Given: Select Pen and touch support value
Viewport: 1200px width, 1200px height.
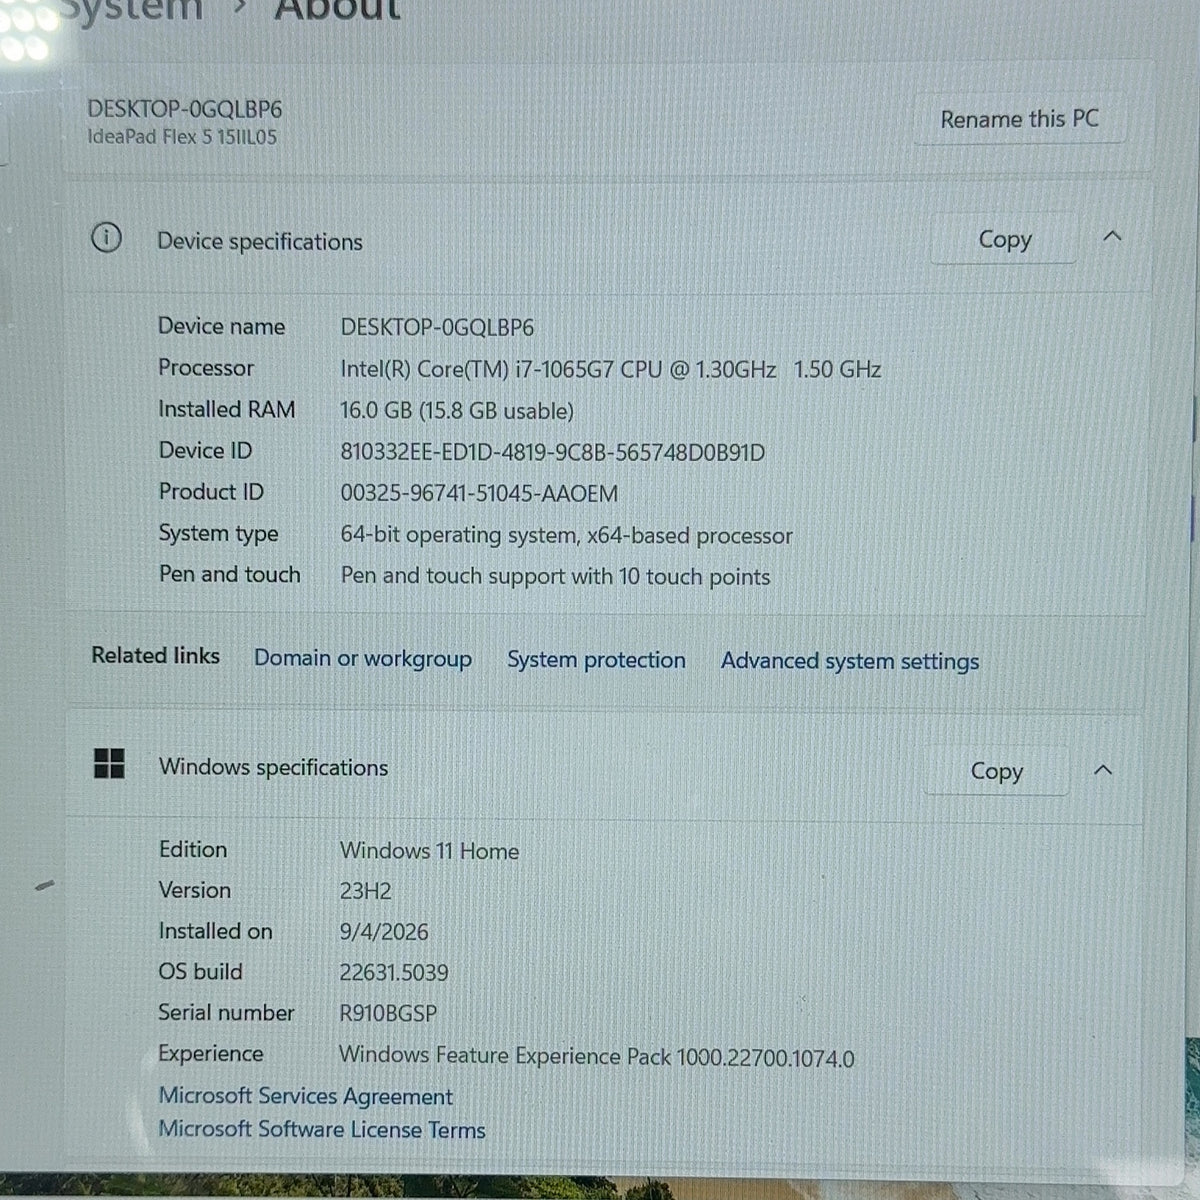Looking at the screenshot, I should tap(555, 577).
